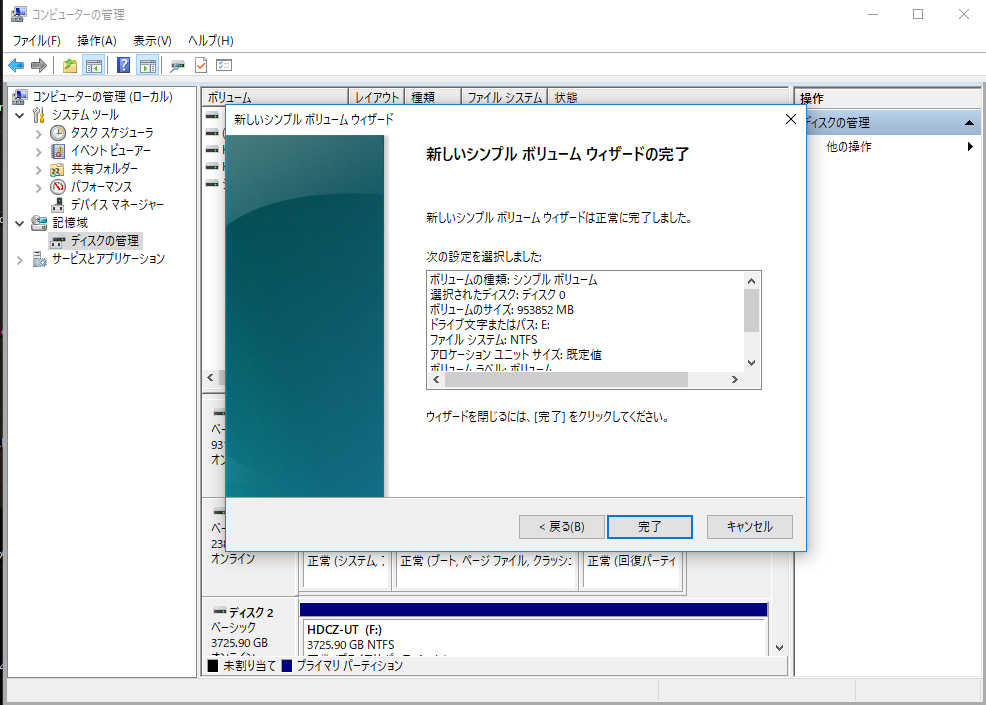This screenshot has width=986, height=705.
Task: Open the 表示(V) menu
Action: 152,40
